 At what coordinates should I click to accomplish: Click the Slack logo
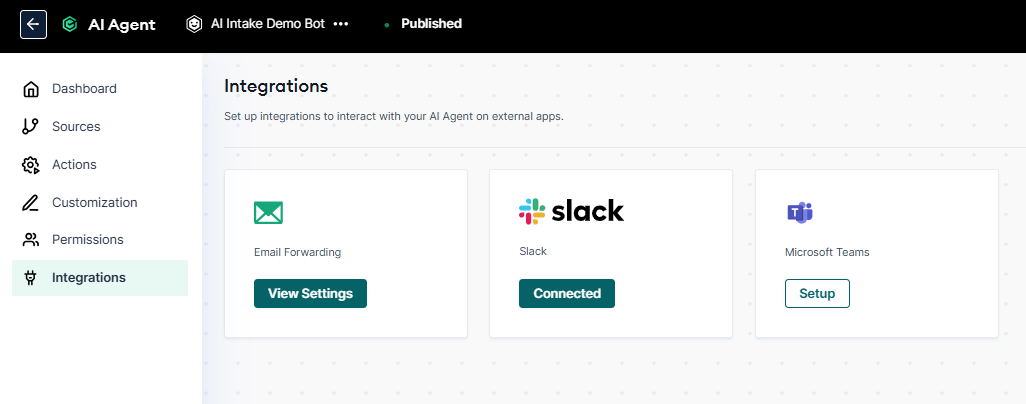point(571,211)
